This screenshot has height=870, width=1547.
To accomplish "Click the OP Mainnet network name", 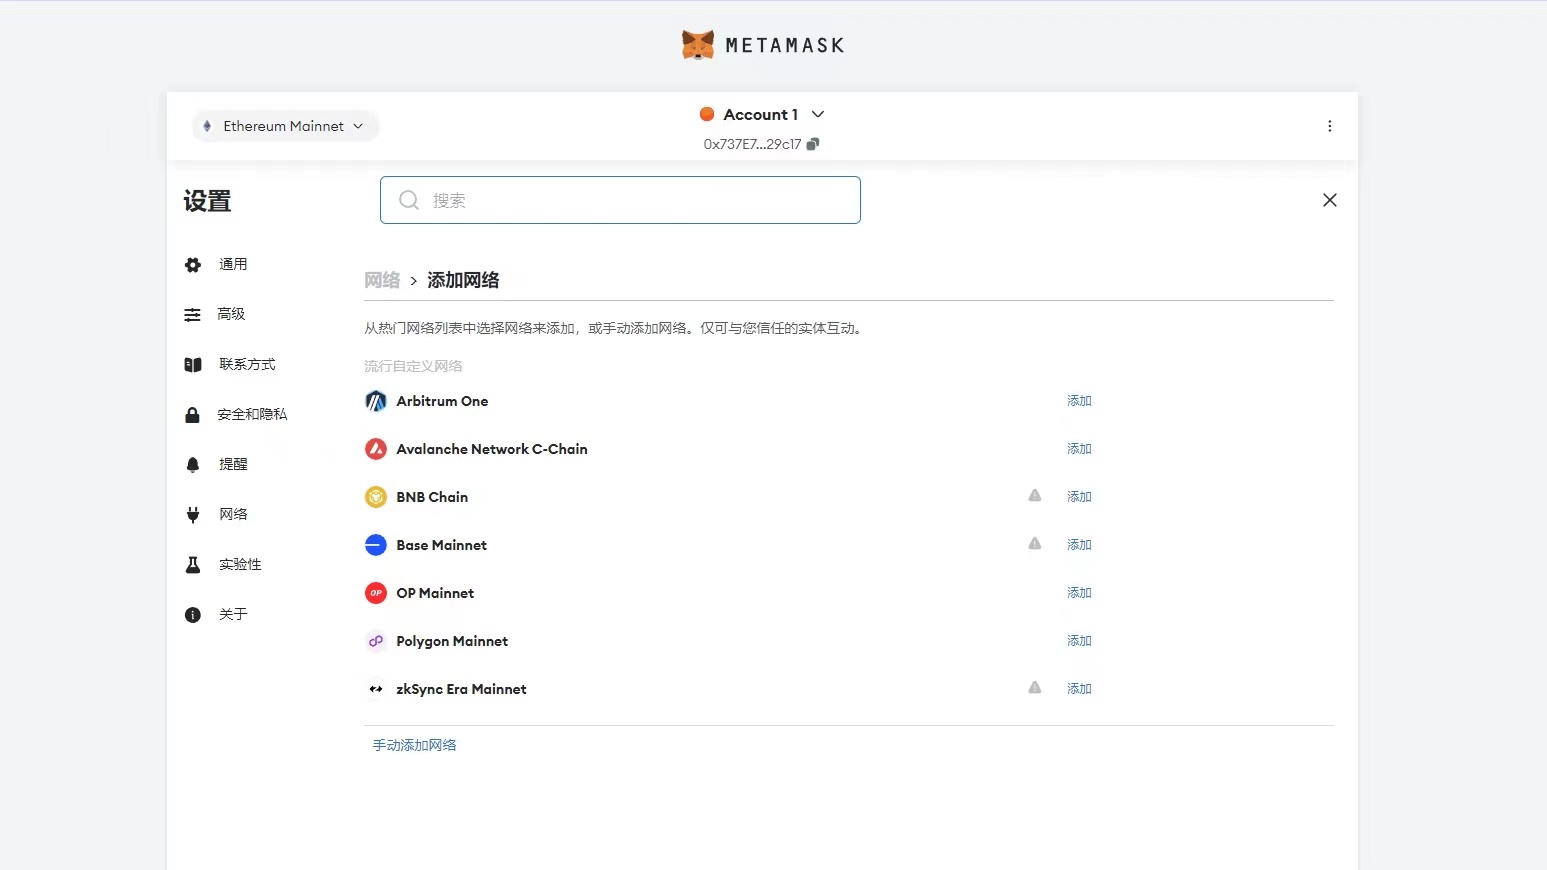I will click(435, 593).
